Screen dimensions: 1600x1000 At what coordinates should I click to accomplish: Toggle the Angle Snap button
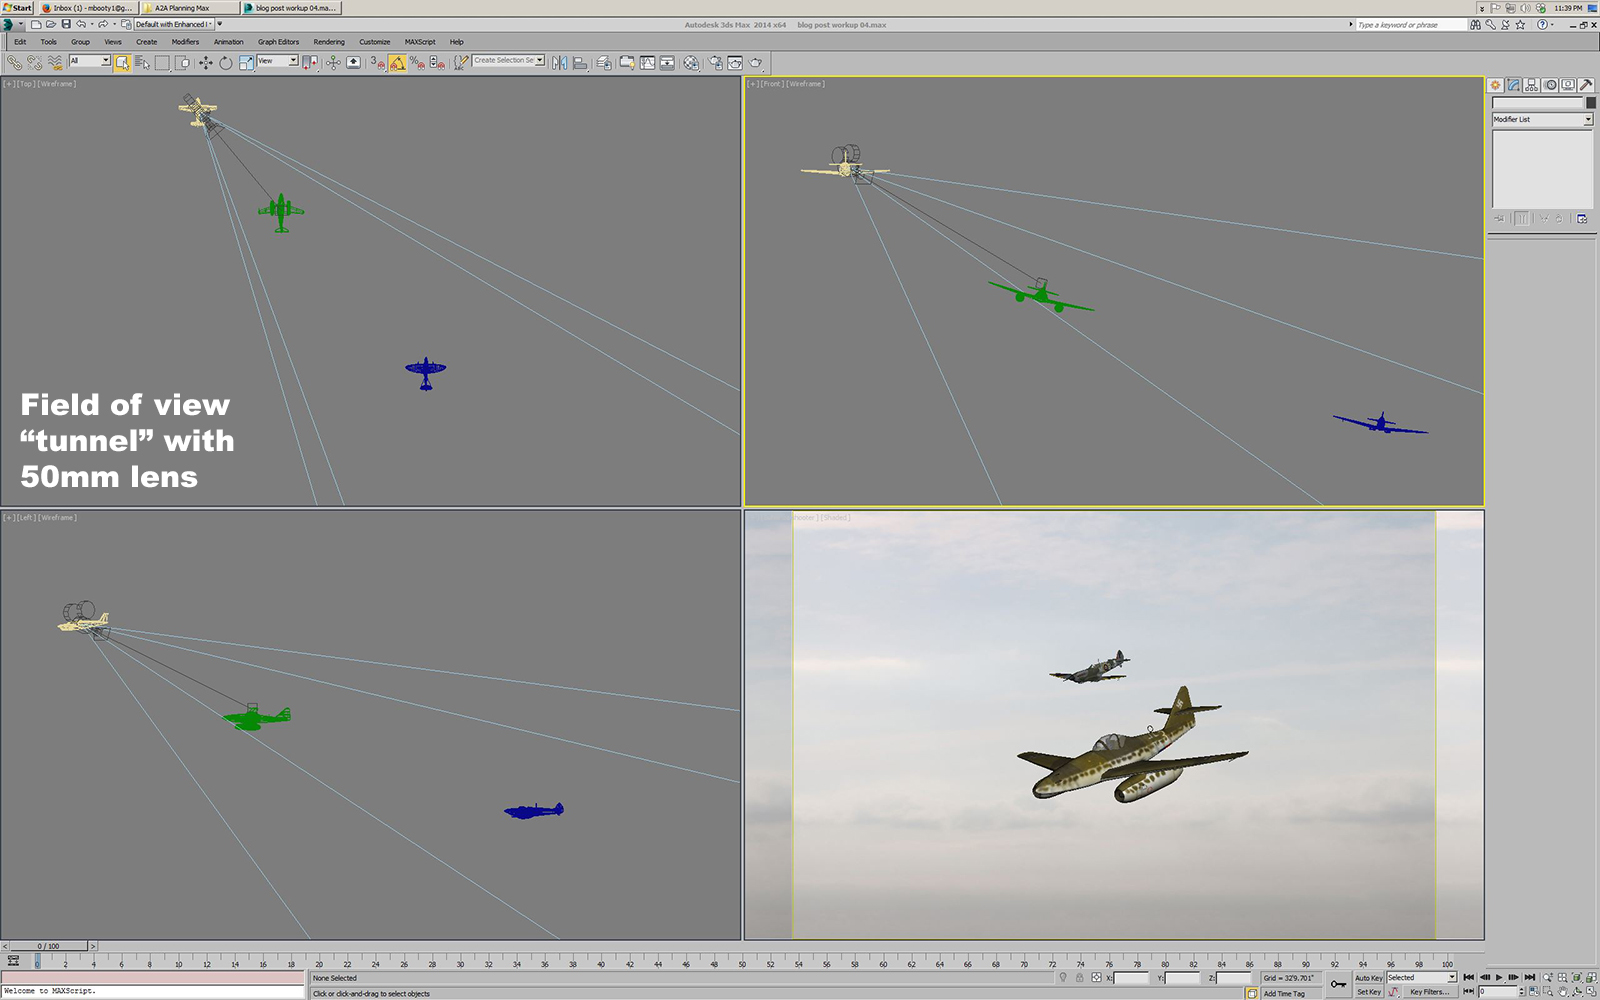point(397,63)
